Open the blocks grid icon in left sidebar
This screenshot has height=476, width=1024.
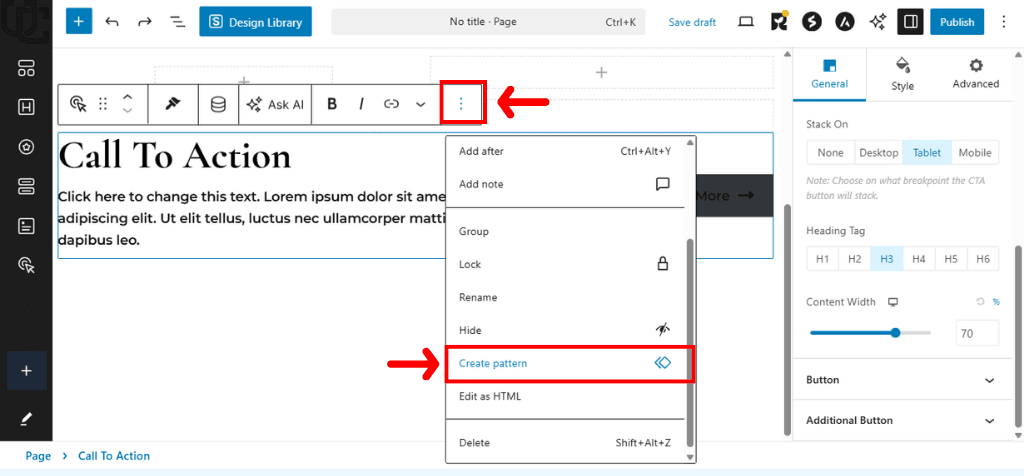26,69
